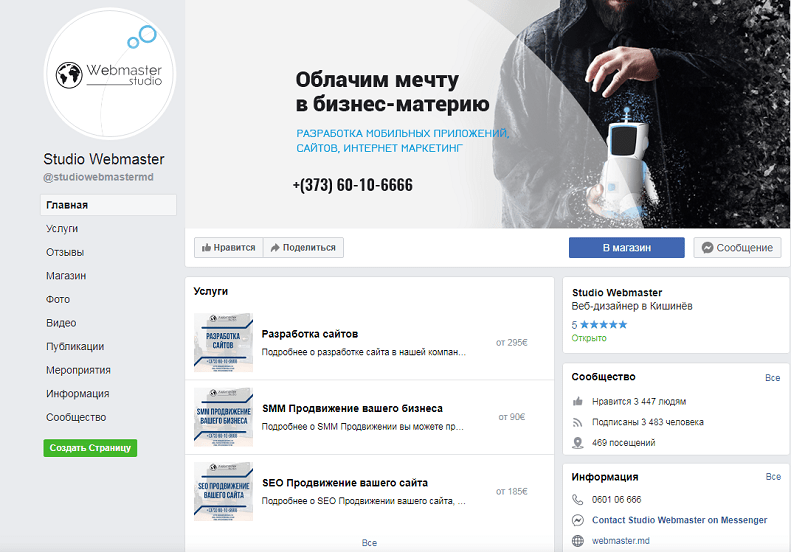Click the Webmaster Studio profile logo
Screen dimensions: 791x552
pos(110,73)
